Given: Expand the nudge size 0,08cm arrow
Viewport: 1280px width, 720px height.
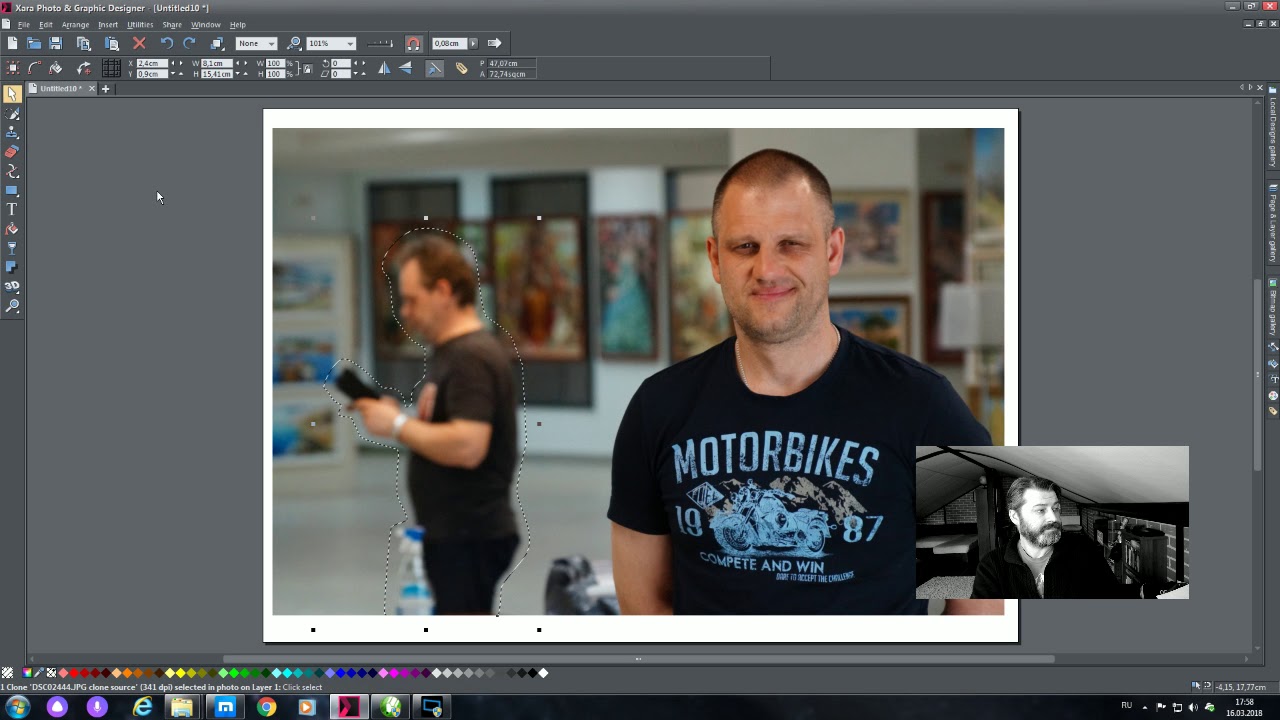Looking at the screenshot, I should pyautogui.click(x=473, y=43).
